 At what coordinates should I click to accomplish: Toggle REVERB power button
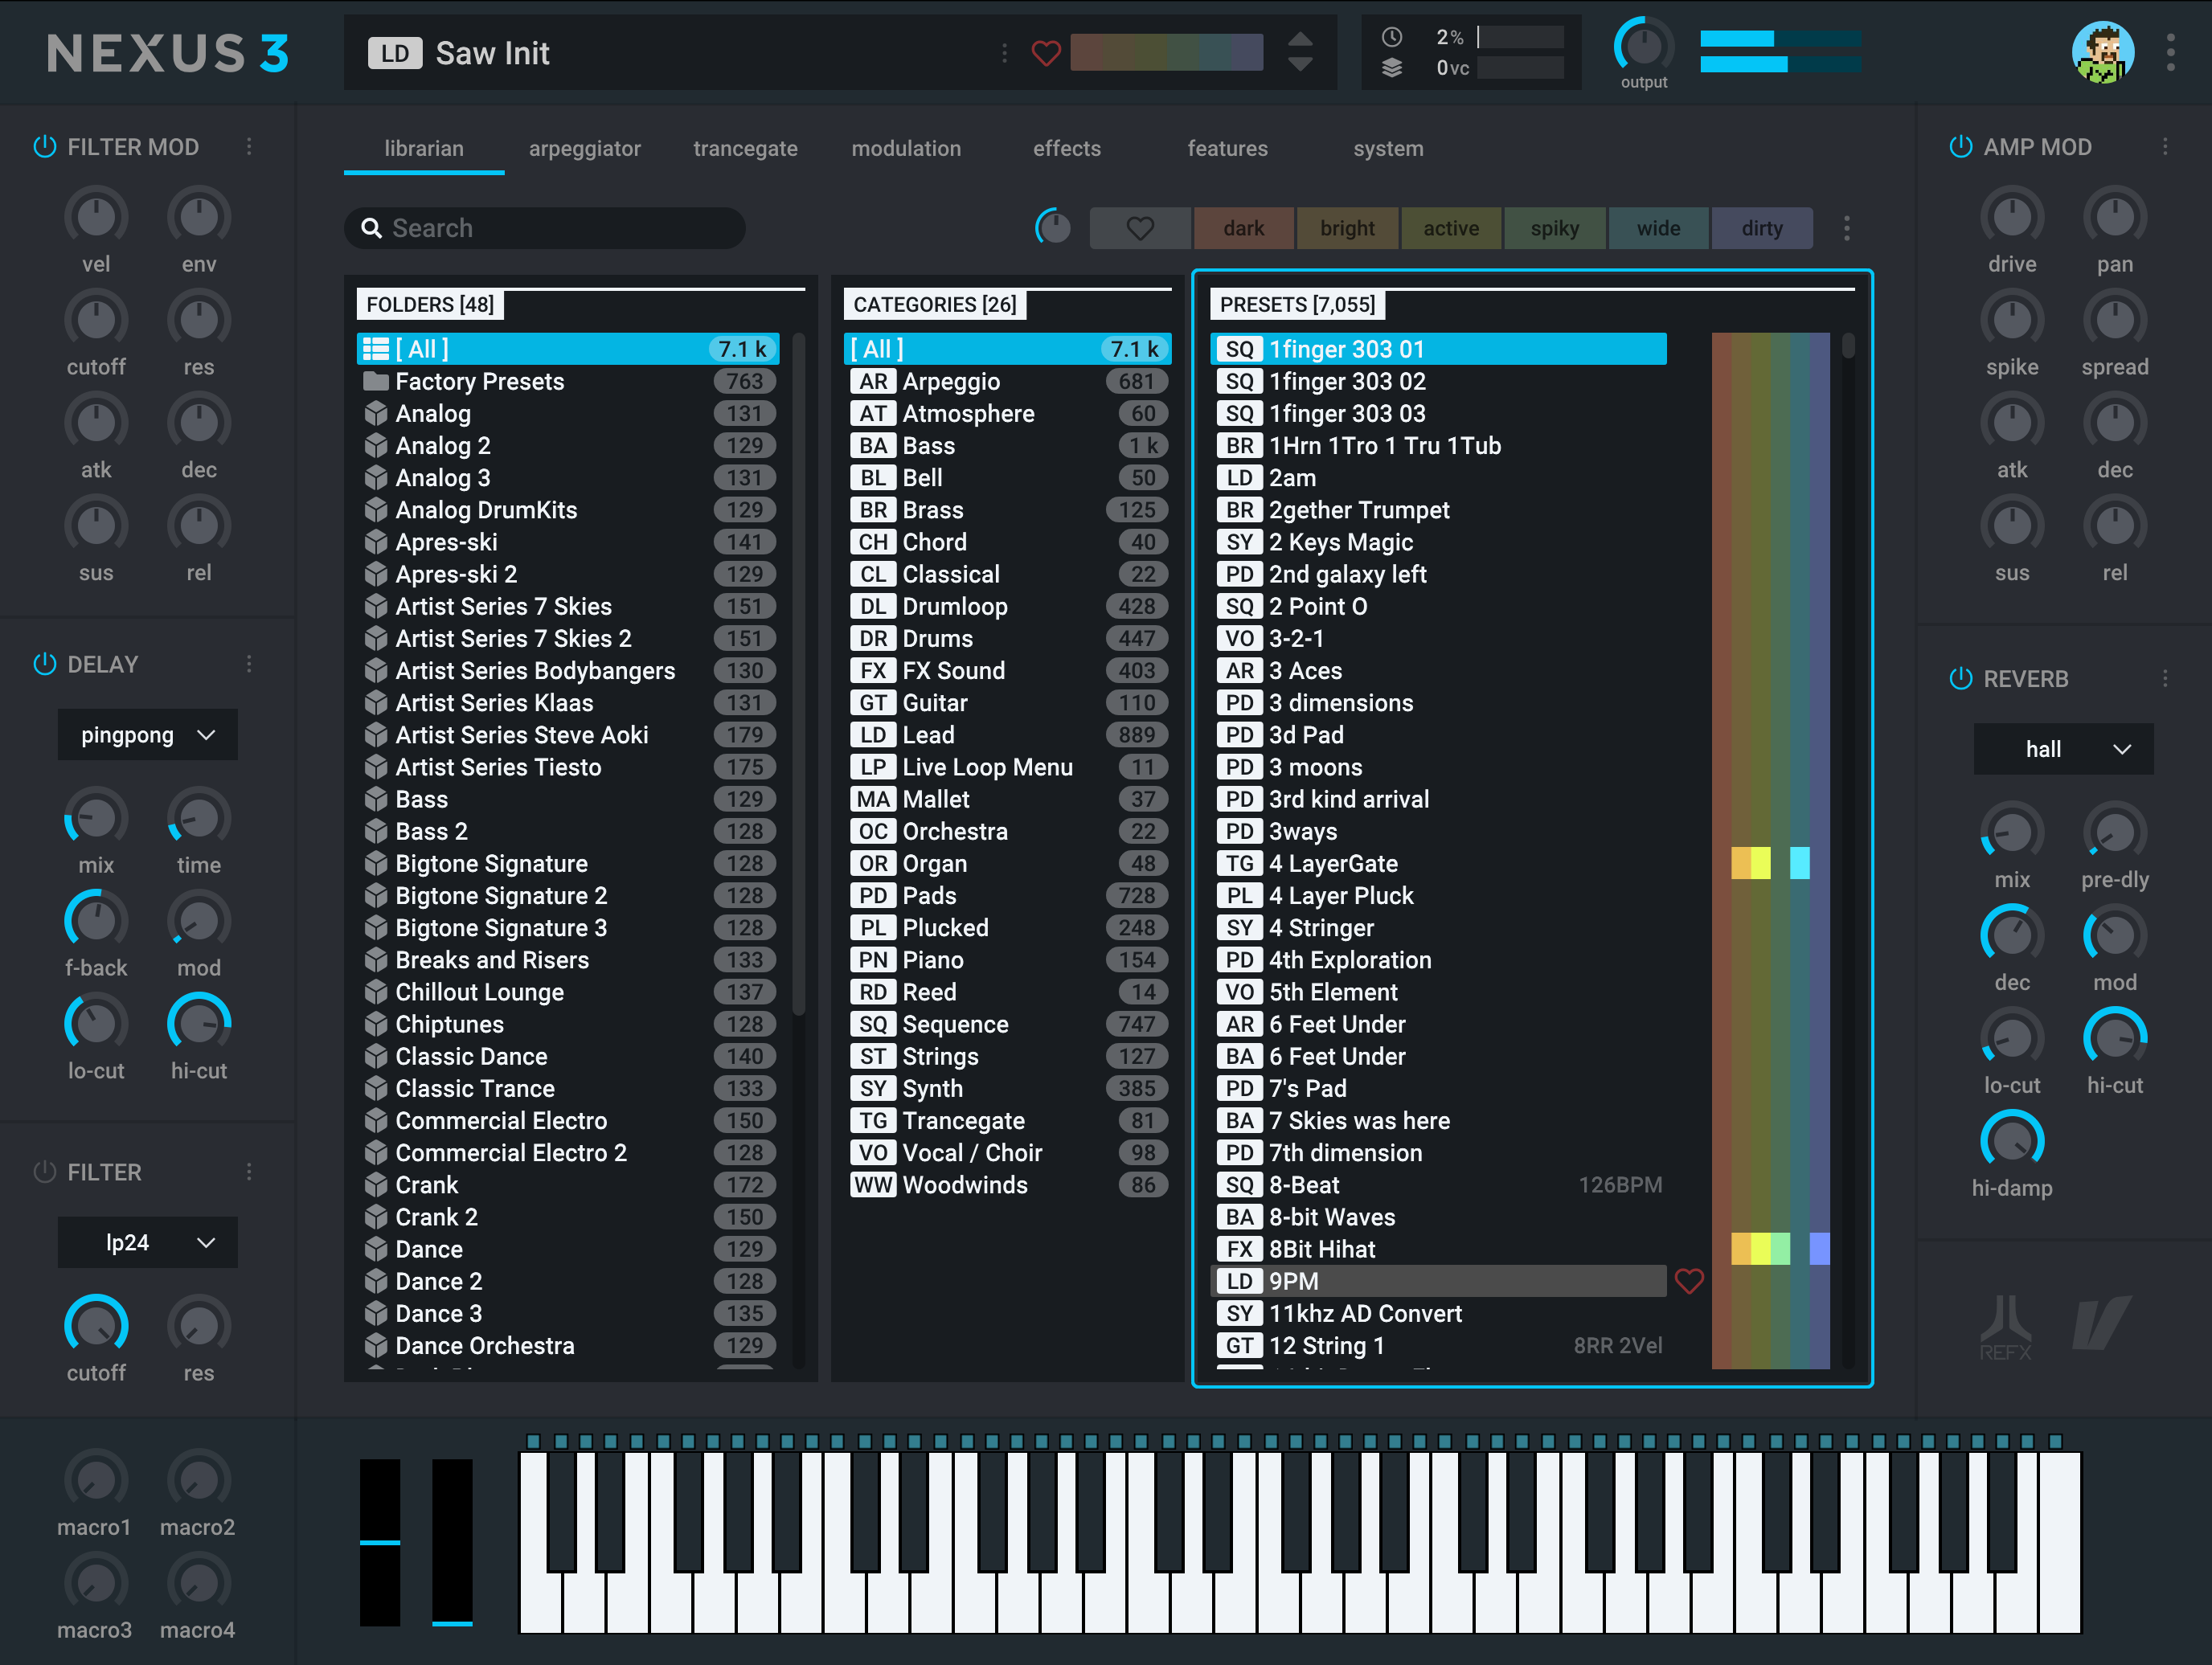point(1960,679)
